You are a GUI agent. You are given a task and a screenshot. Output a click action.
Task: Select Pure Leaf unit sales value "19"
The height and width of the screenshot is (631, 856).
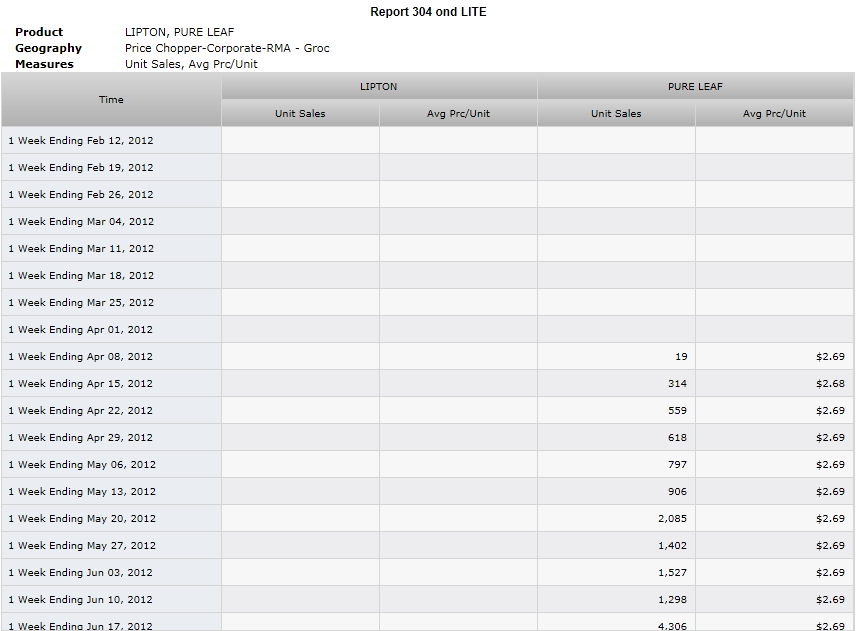point(681,356)
